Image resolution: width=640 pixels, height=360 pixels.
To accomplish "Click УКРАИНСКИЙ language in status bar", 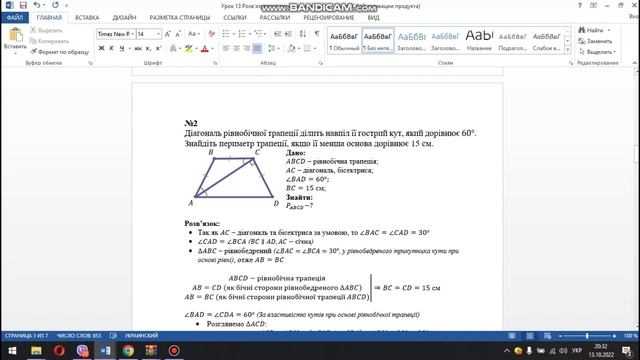I will tap(141, 336).
